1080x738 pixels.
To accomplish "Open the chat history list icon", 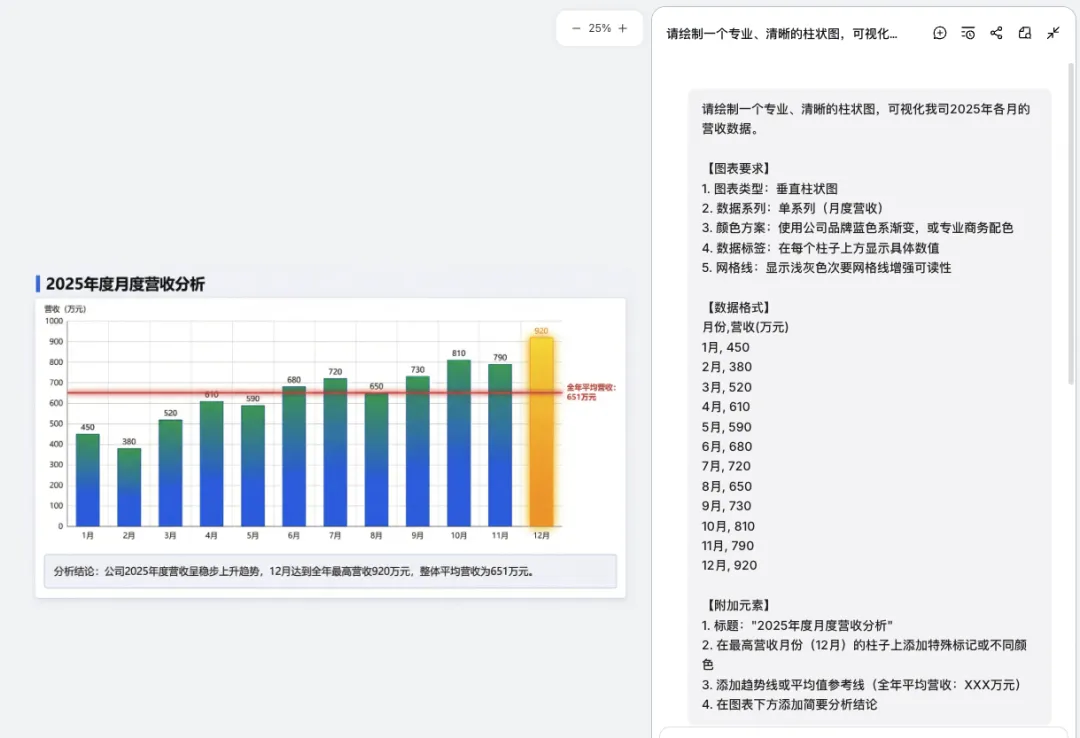I will 968,33.
